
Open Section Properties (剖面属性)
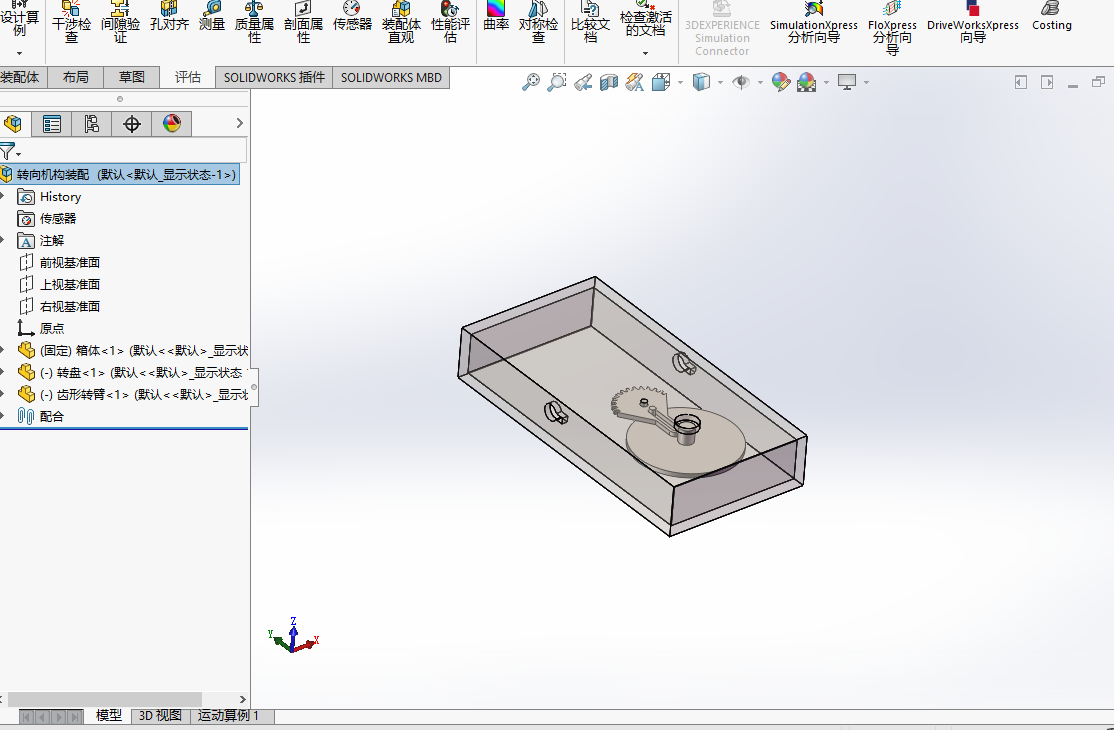[x=303, y=23]
